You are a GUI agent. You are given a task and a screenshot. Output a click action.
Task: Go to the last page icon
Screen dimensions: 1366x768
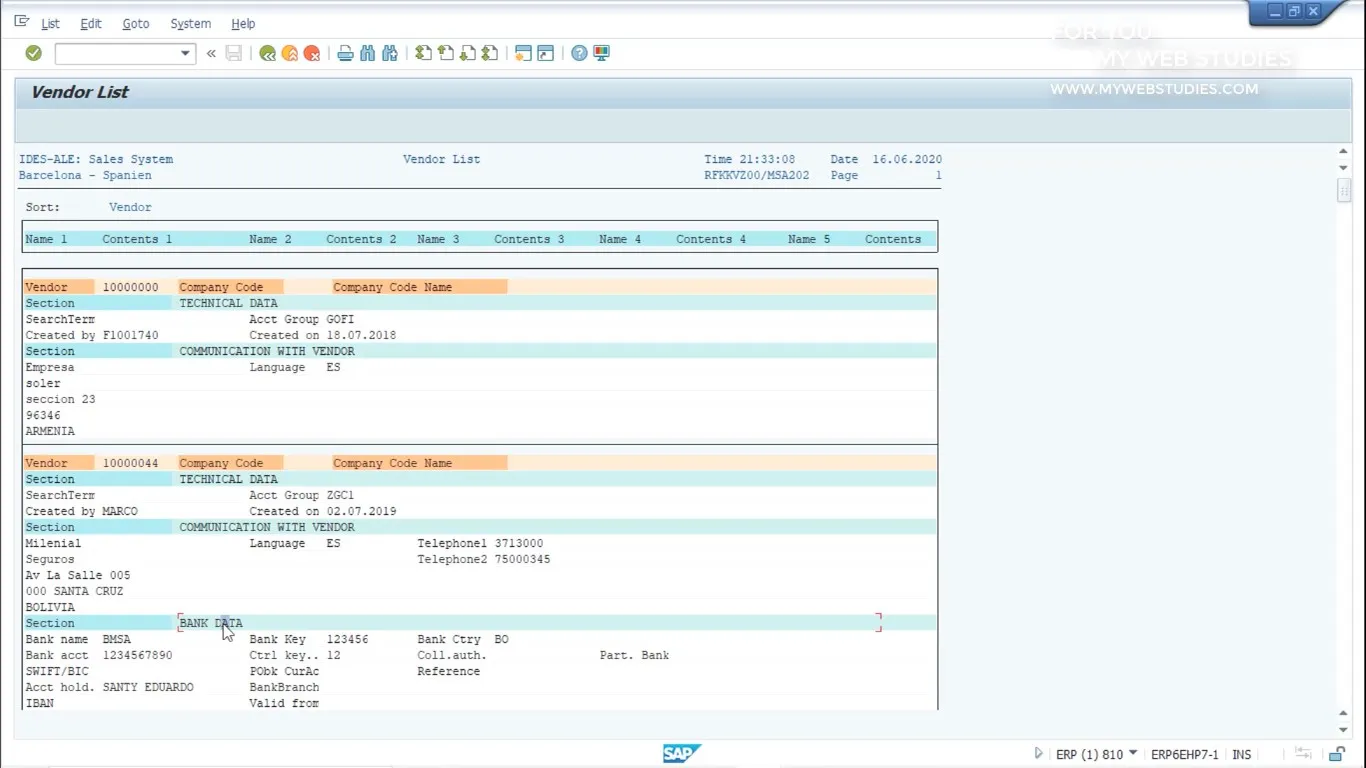click(489, 53)
